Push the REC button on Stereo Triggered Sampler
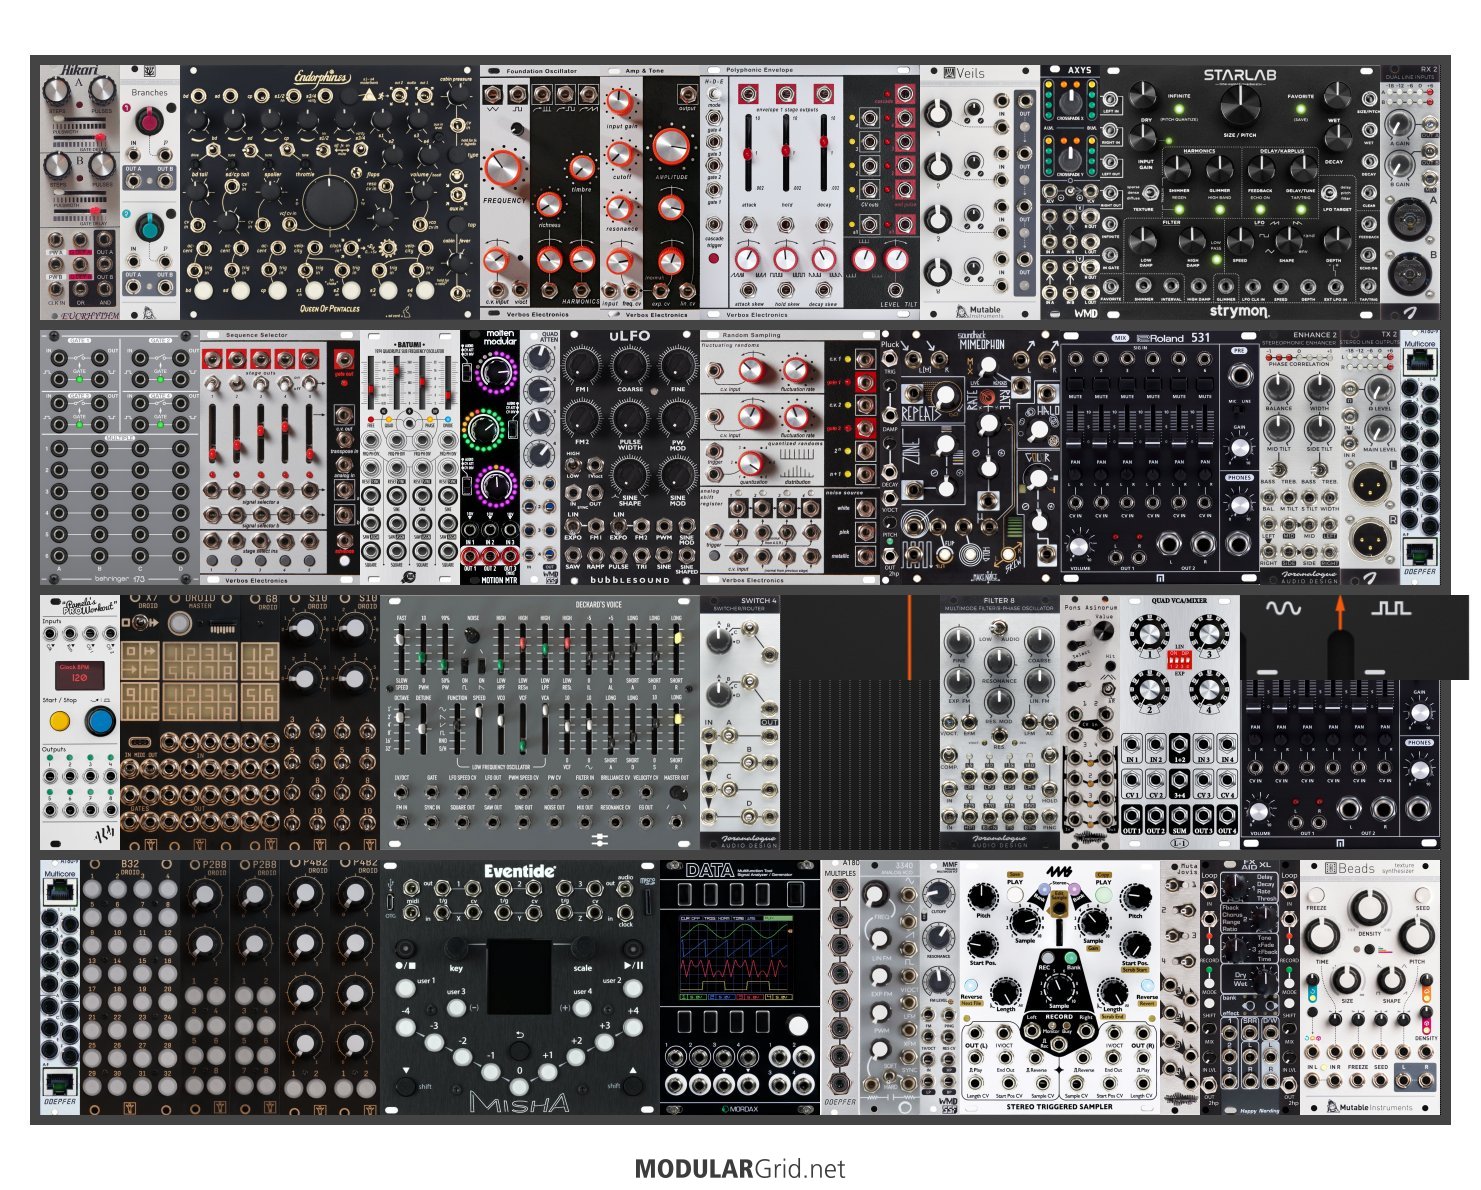This screenshot has width=1481, height=1190. coord(1045,955)
